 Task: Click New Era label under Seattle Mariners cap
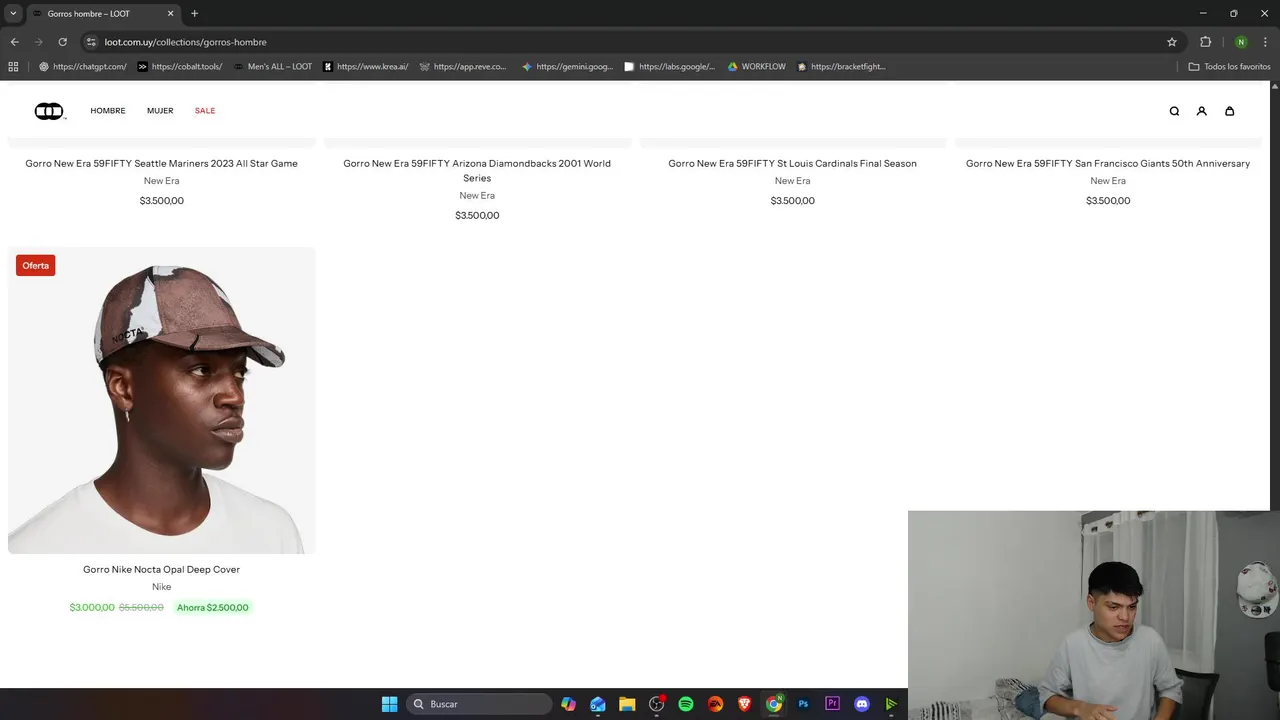tap(161, 181)
